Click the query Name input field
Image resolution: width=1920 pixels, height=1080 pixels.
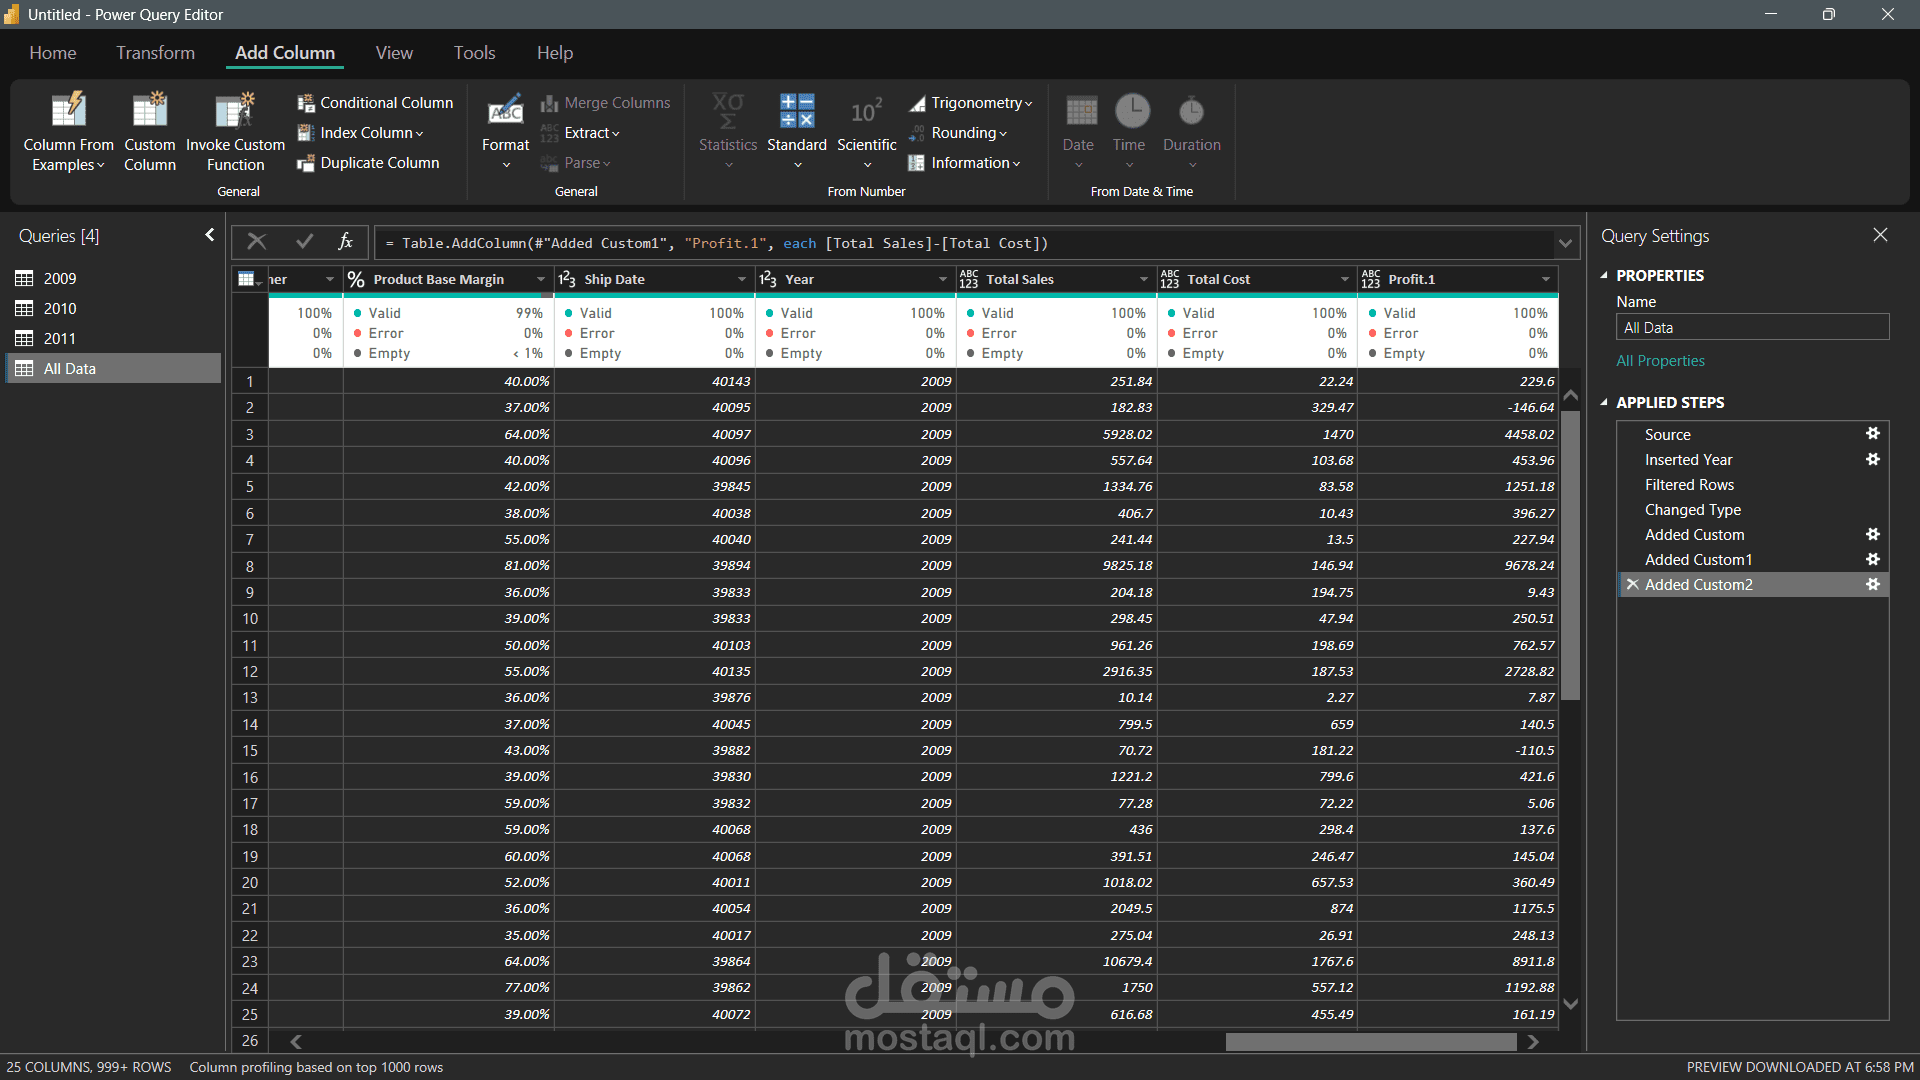click(x=1752, y=328)
